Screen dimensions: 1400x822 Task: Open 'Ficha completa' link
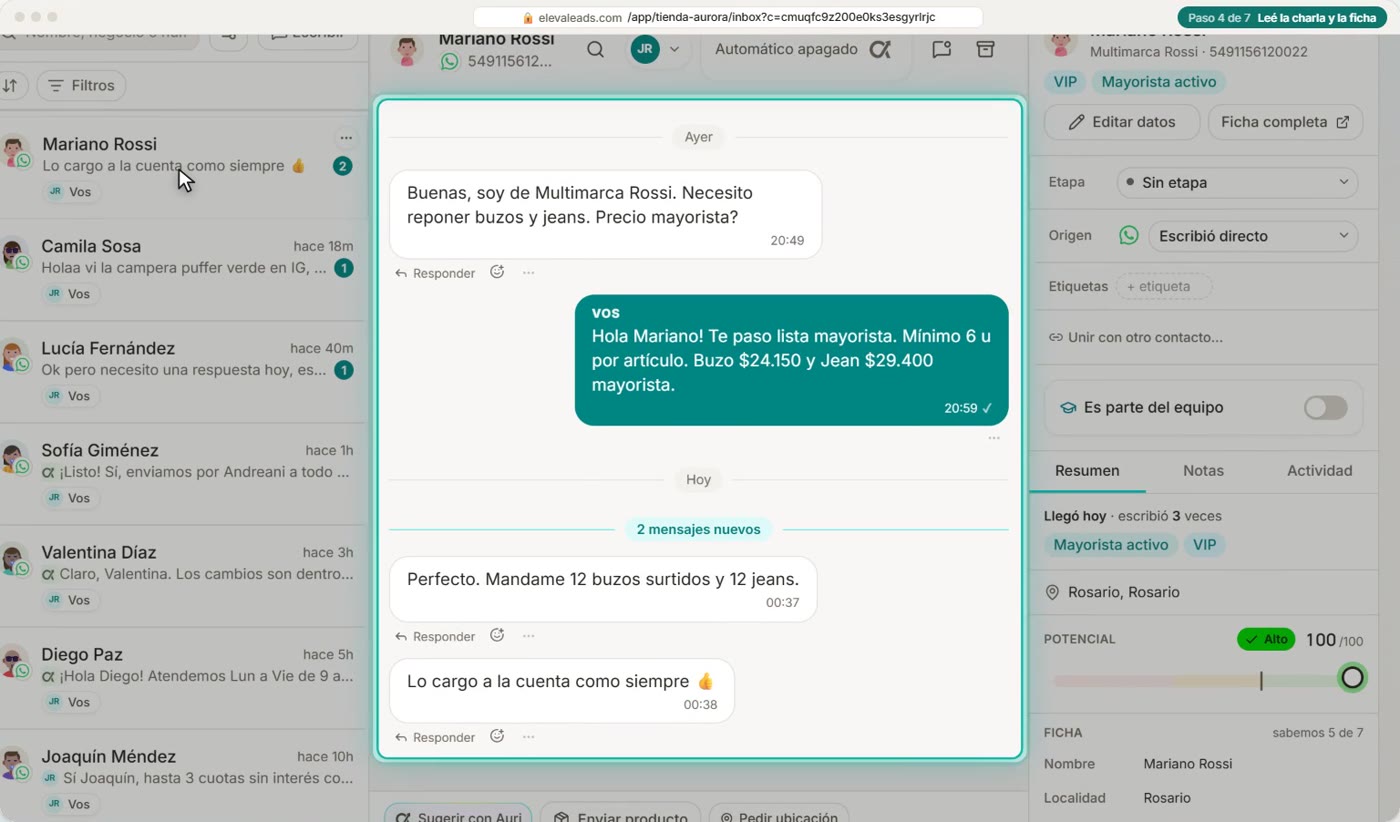[1285, 122]
